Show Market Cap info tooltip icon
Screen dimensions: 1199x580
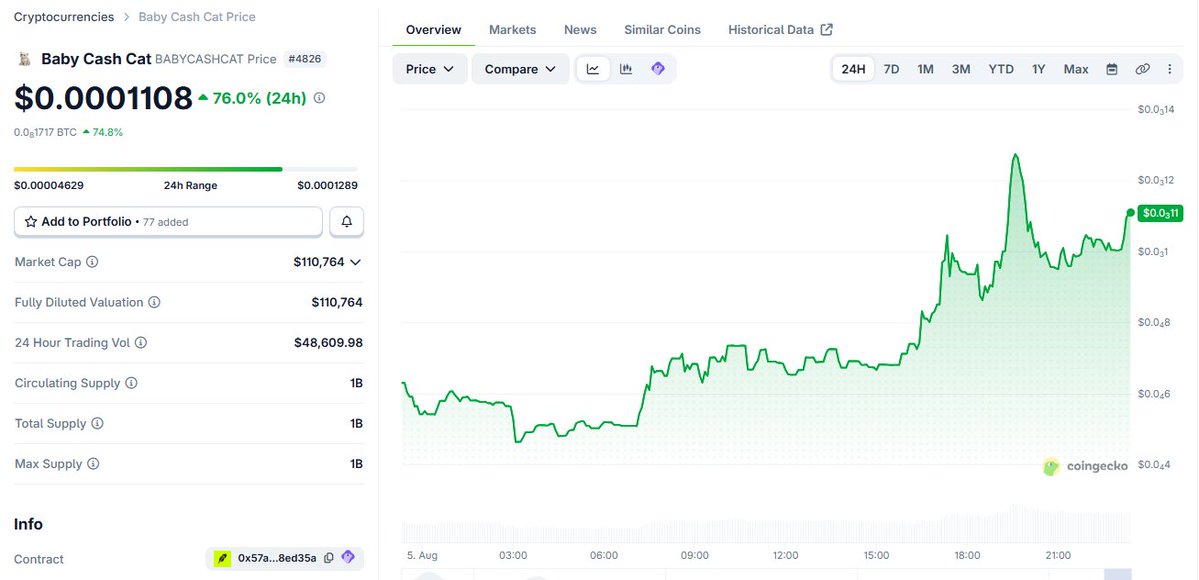click(92, 262)
